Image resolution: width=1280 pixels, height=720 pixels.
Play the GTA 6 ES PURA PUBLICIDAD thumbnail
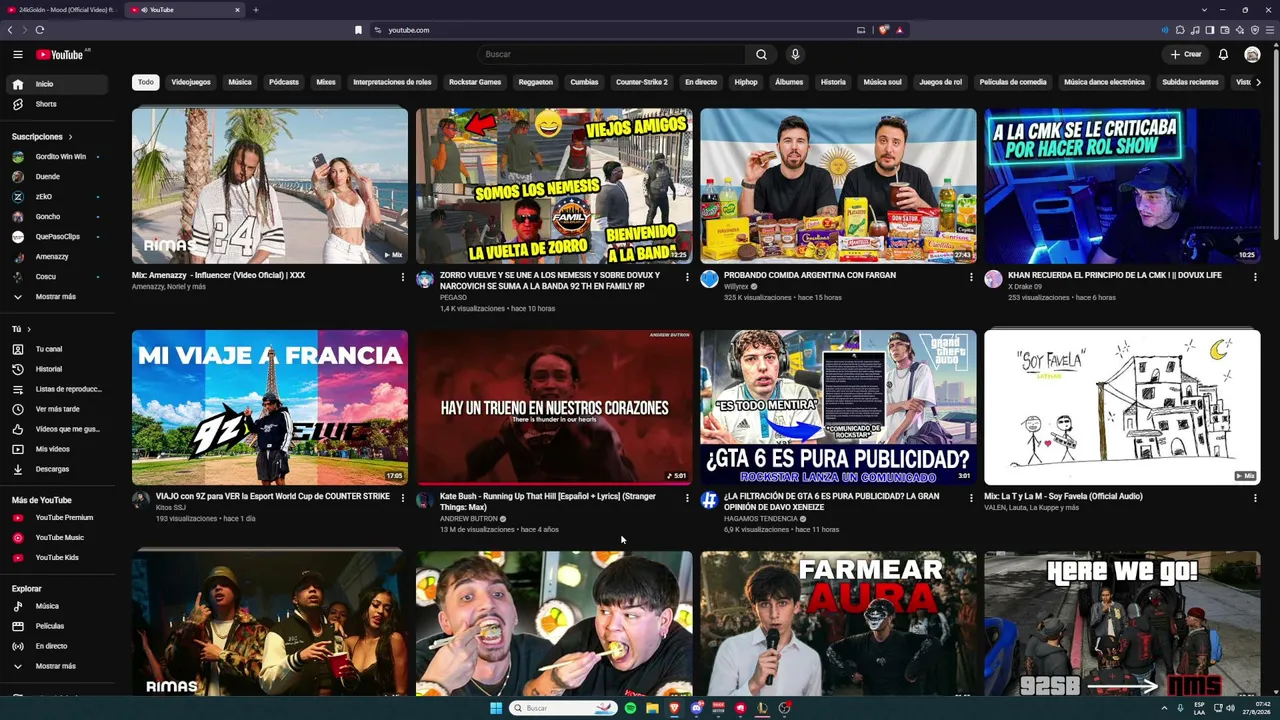[838, 407]
